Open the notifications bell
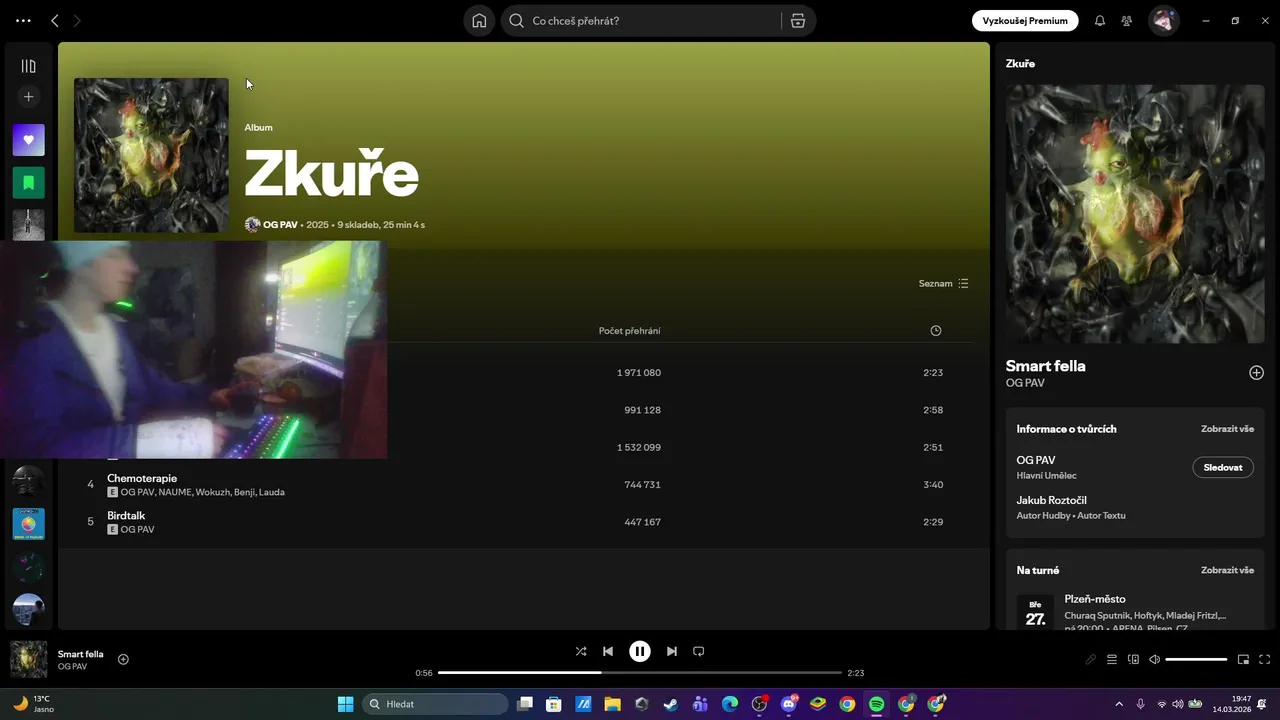The width and height of the screenshot is (1280, 720). tap(1100, 21)
